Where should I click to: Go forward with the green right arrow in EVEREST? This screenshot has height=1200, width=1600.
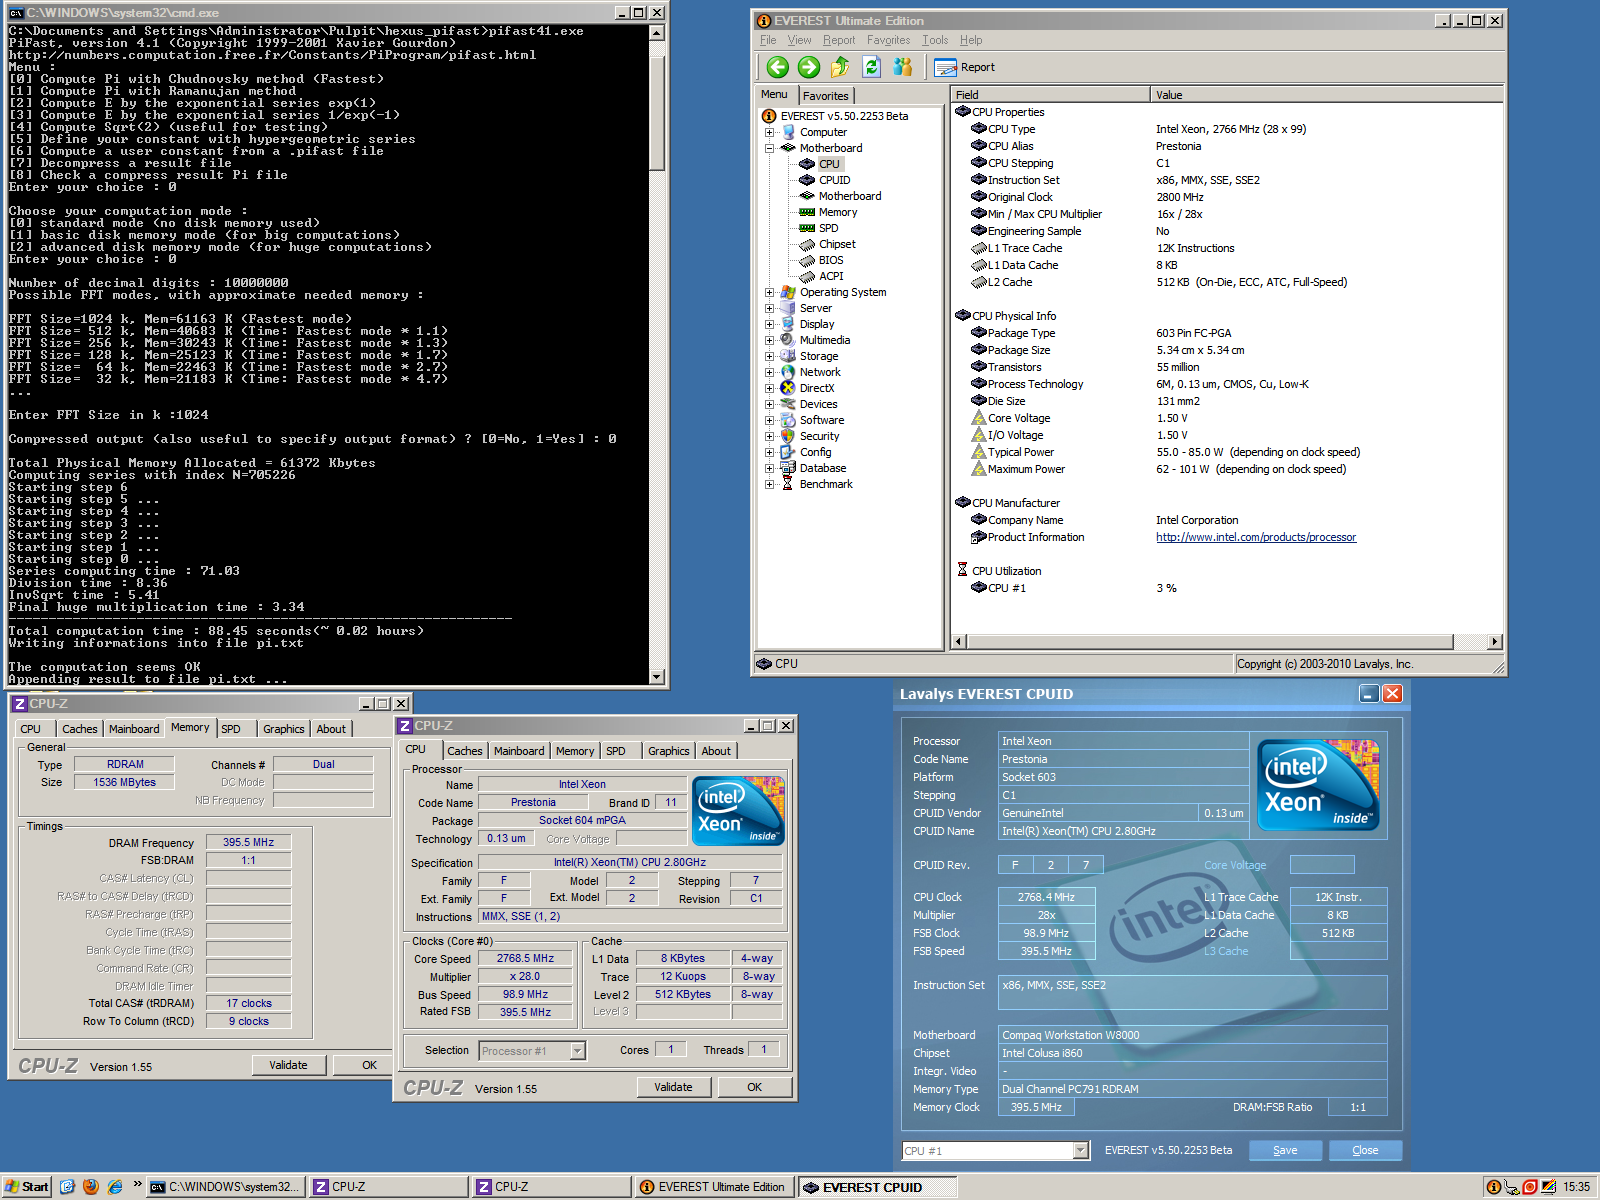coord(809,67)
